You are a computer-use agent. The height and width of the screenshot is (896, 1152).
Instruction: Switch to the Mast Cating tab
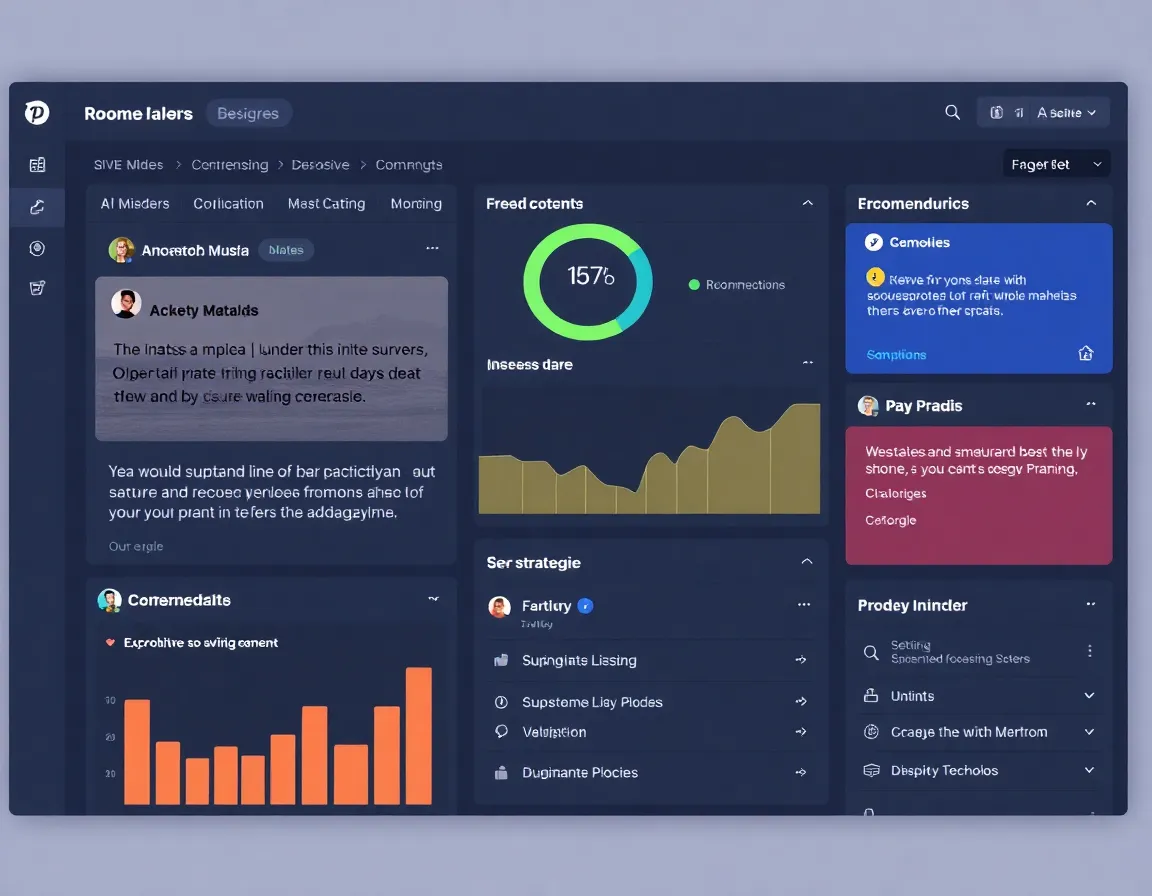[326, 203]
